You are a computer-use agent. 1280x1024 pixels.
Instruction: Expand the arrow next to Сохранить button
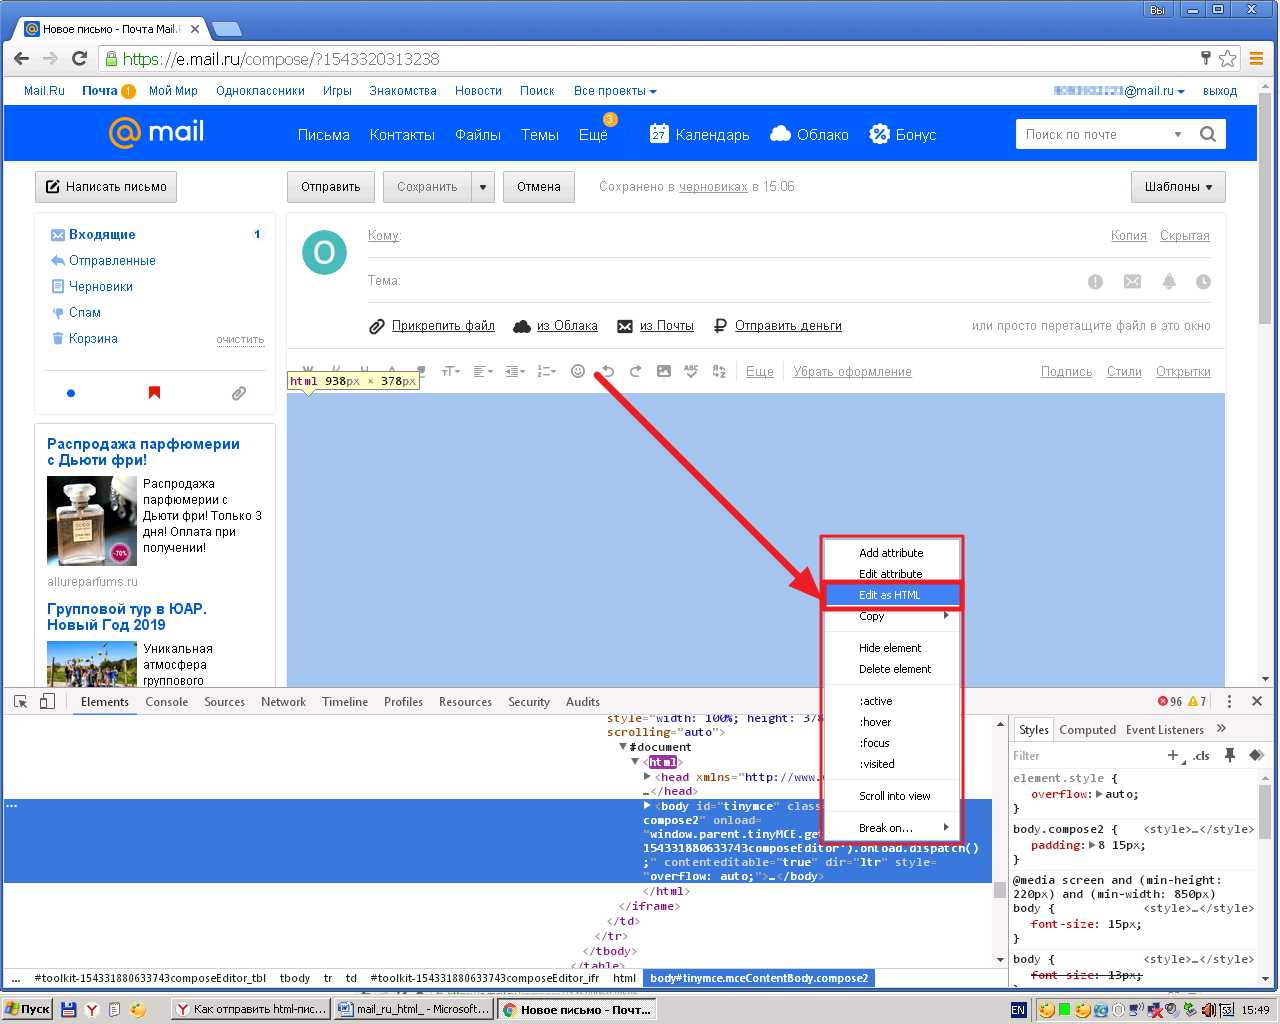tap(483, 187)
